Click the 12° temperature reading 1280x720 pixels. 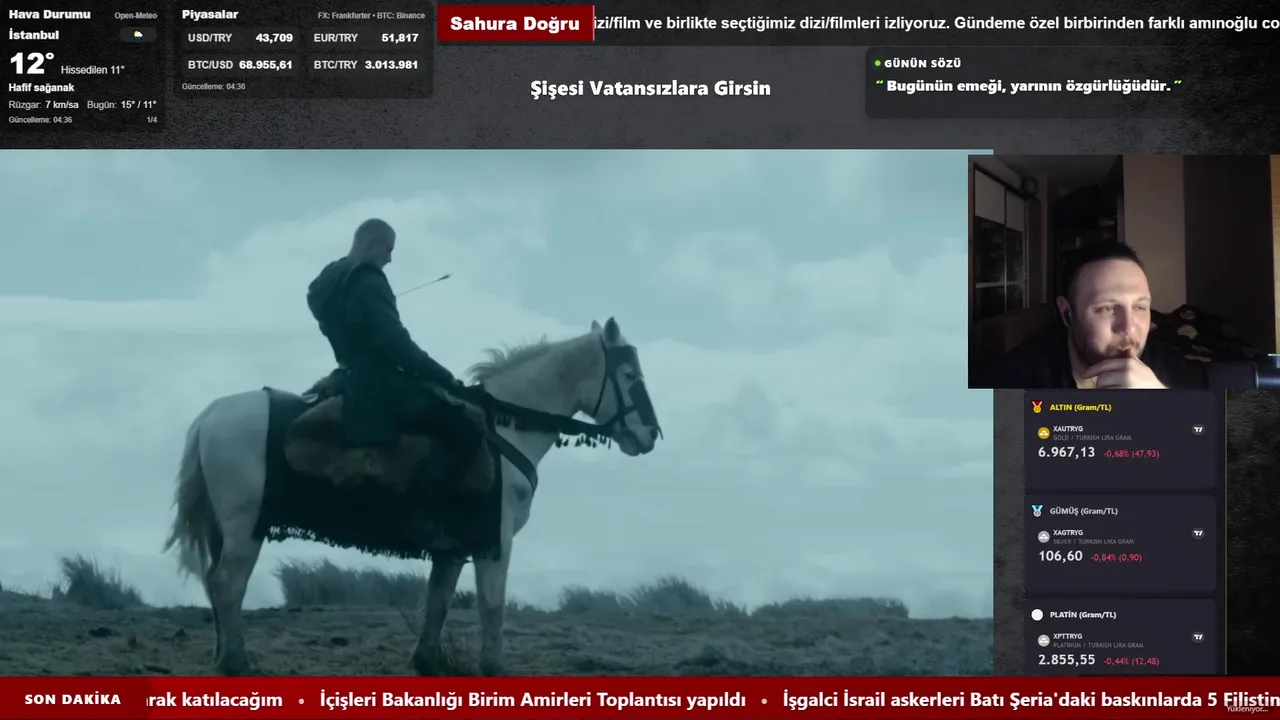click(31, 64)
